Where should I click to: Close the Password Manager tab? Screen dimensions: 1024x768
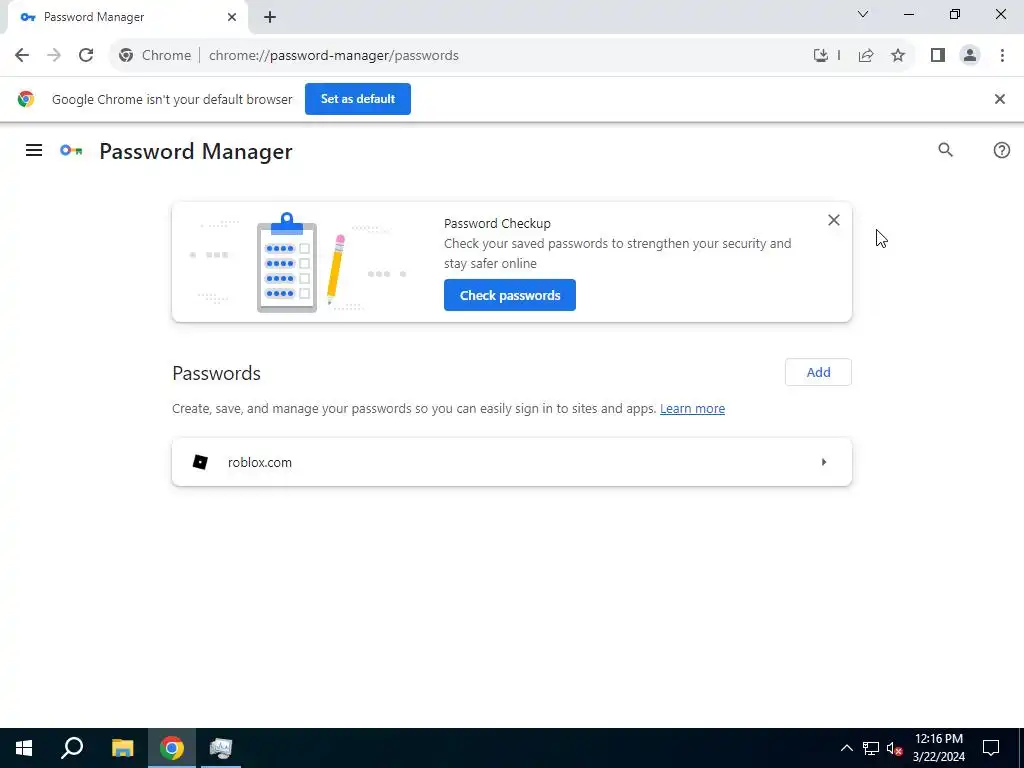(232, 17)
